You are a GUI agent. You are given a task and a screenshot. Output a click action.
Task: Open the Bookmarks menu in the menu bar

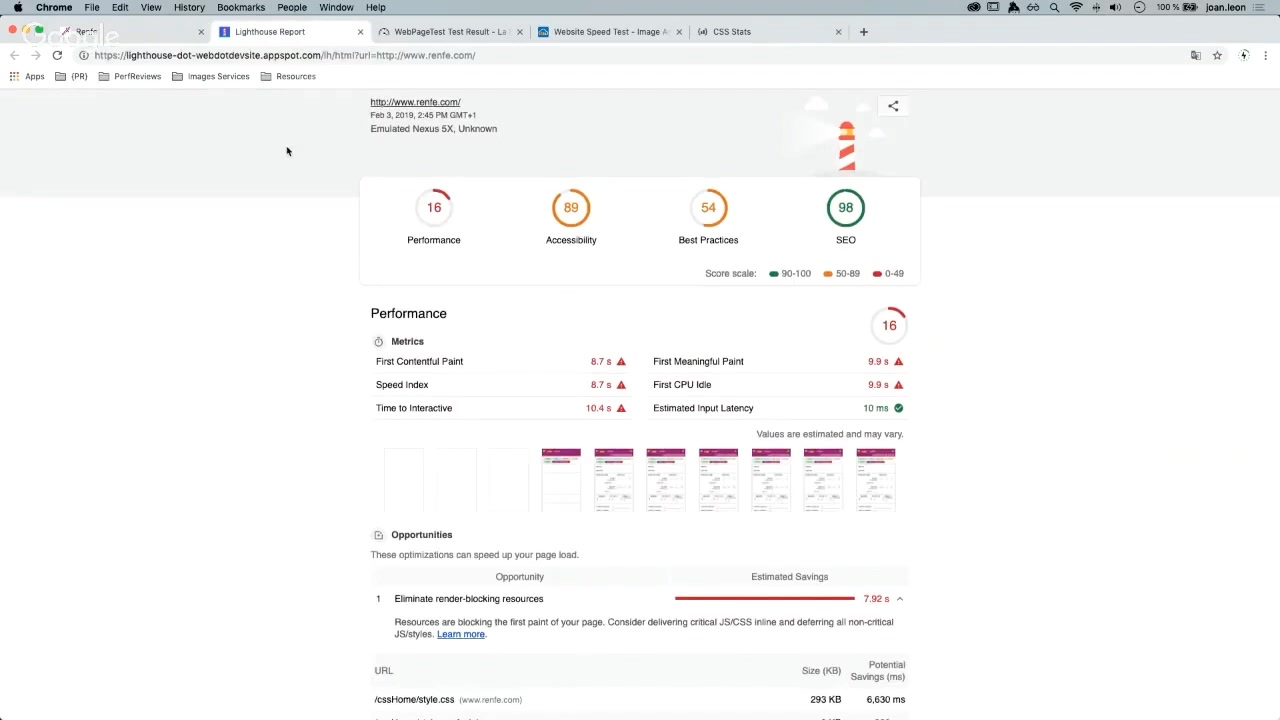pos(241,7)
